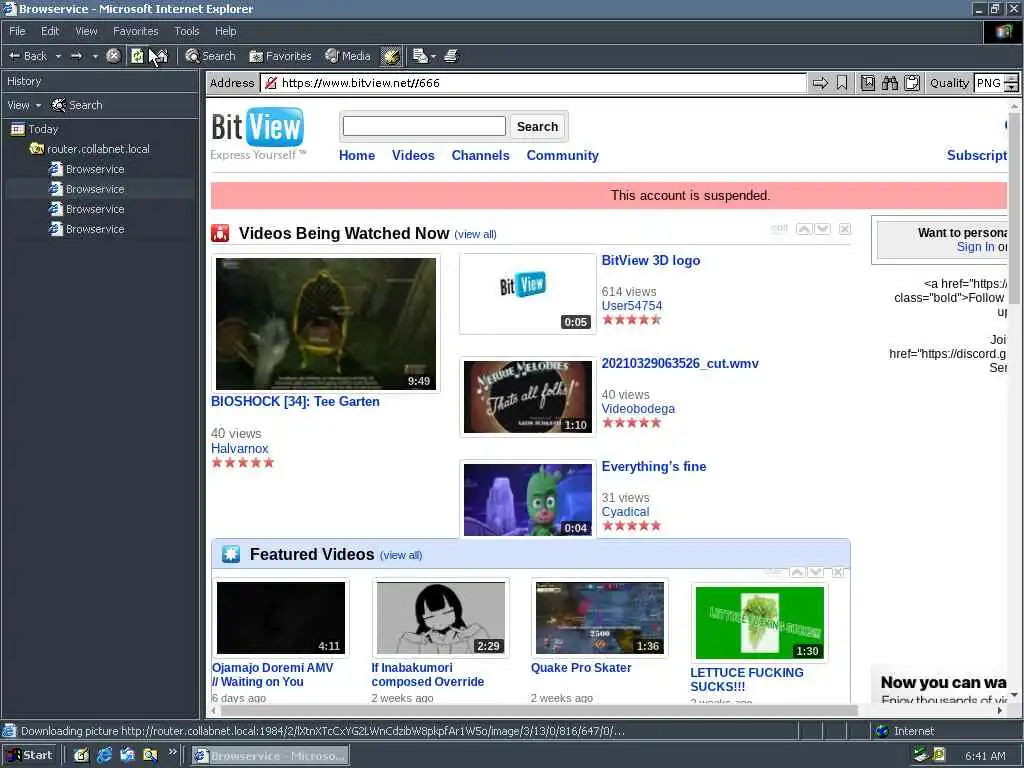1024x768 pixels.
Task: Select the first Browservice history entry
Action: tap(87, 169)
